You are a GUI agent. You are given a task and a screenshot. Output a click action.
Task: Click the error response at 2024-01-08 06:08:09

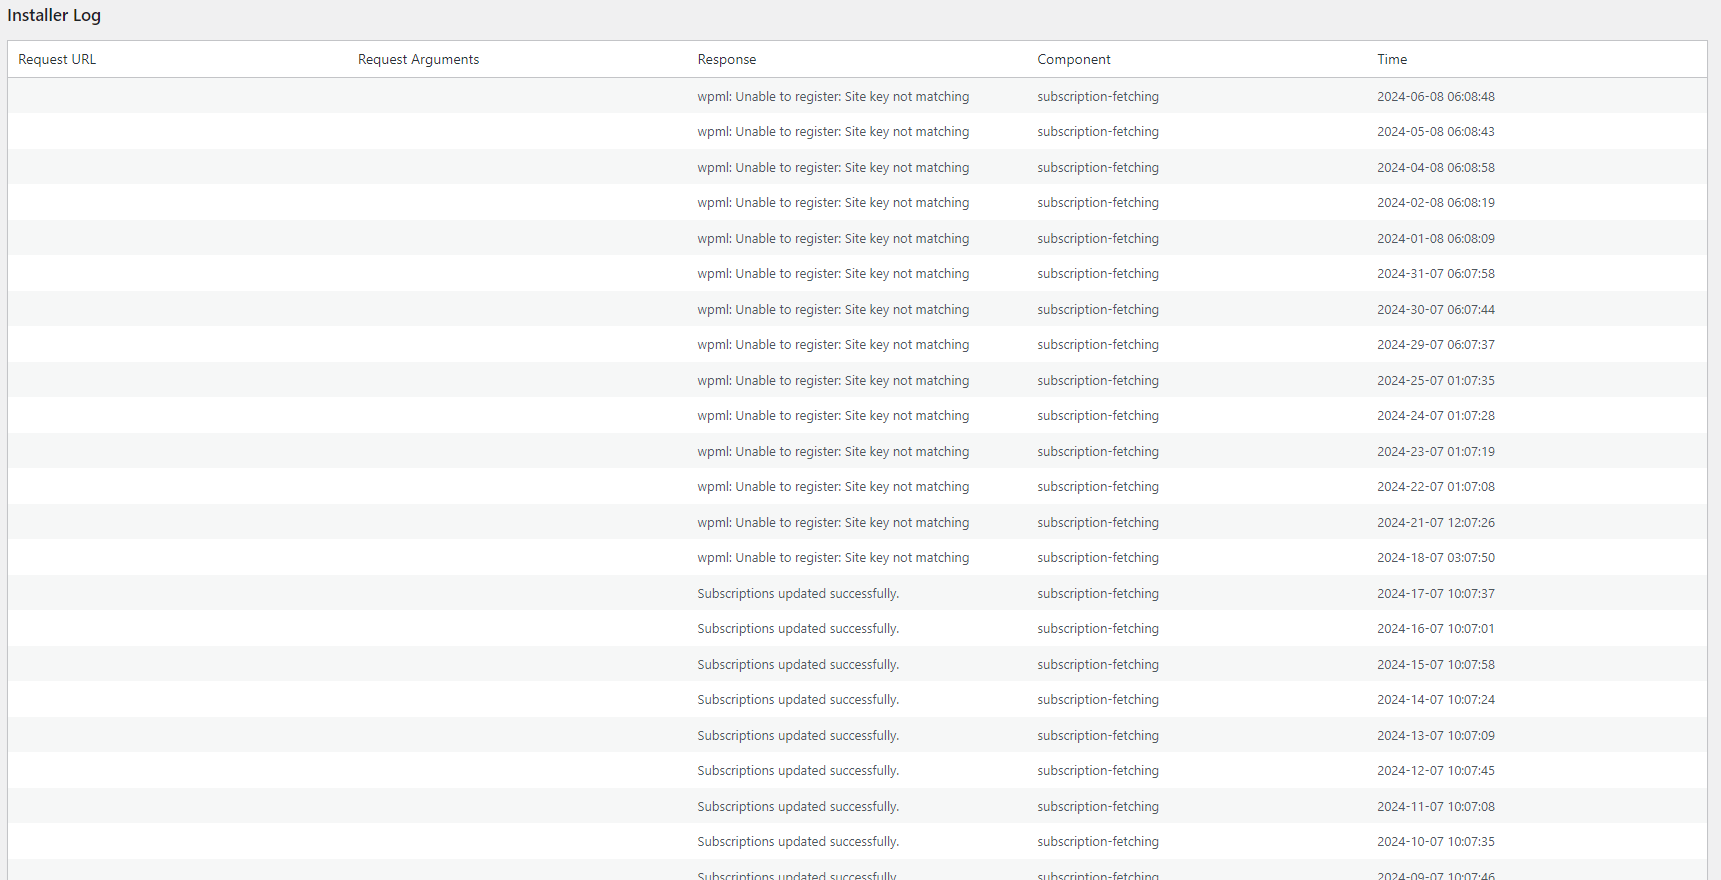point(832,239)
